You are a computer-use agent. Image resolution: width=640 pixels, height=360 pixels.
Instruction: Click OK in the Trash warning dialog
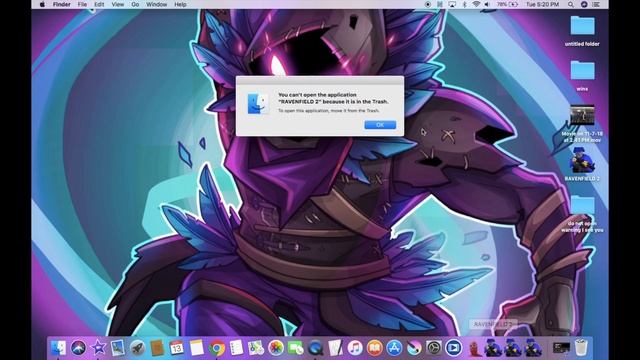pyautogui.click(x=380, y=125)
